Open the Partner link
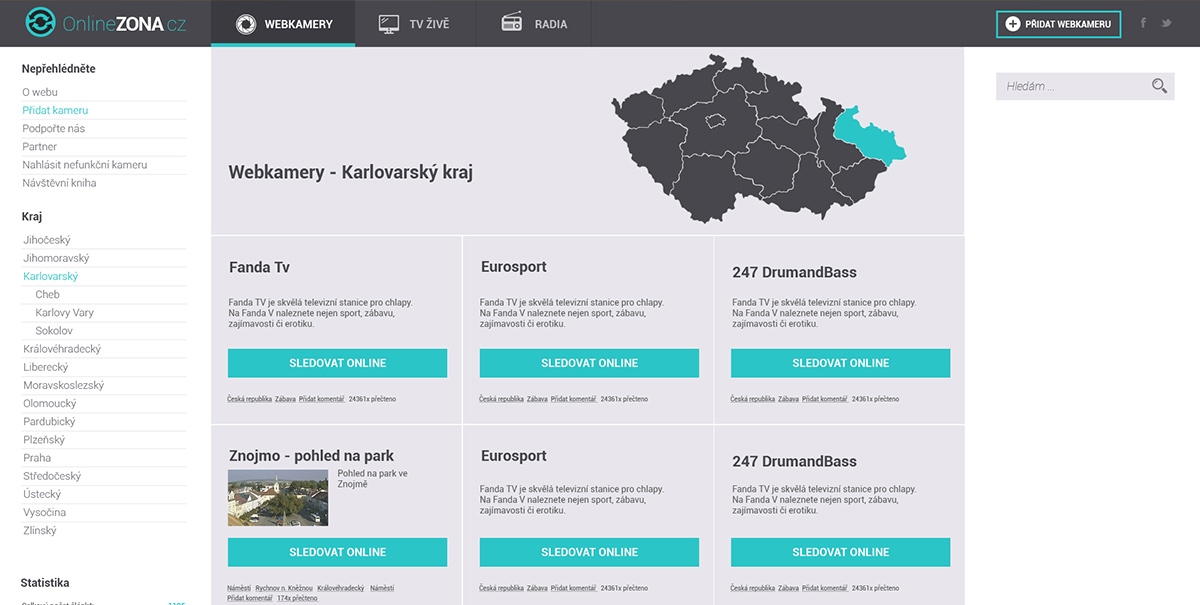The image size is (1200, 605). point(39,146)
